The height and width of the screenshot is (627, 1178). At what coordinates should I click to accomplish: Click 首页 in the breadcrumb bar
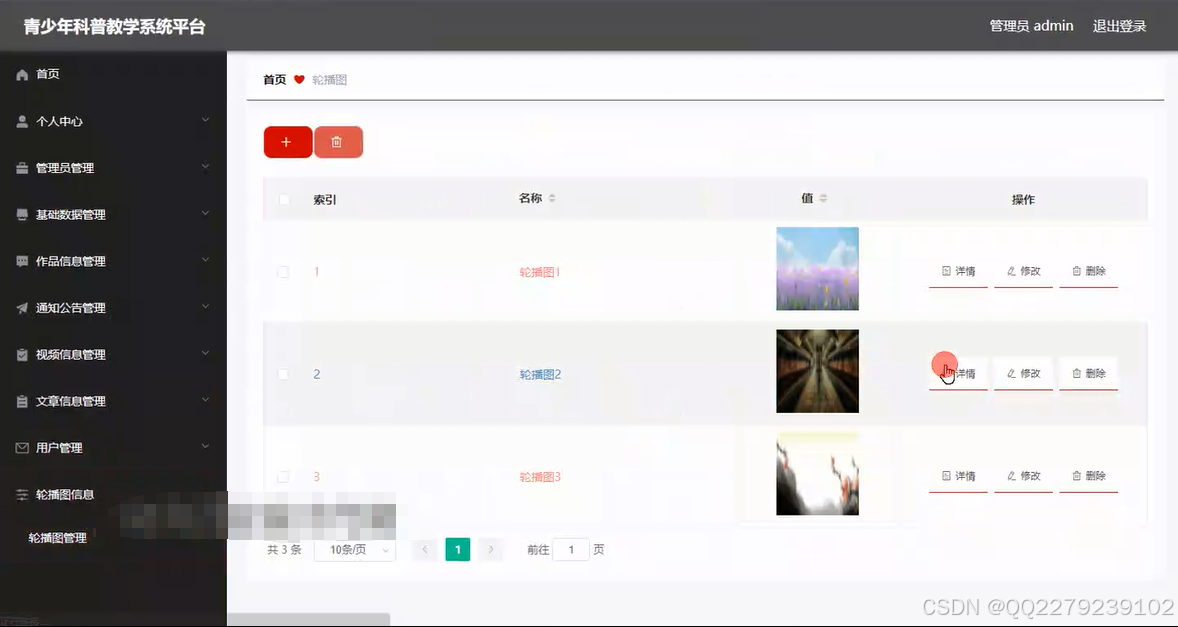click(273, 79)
